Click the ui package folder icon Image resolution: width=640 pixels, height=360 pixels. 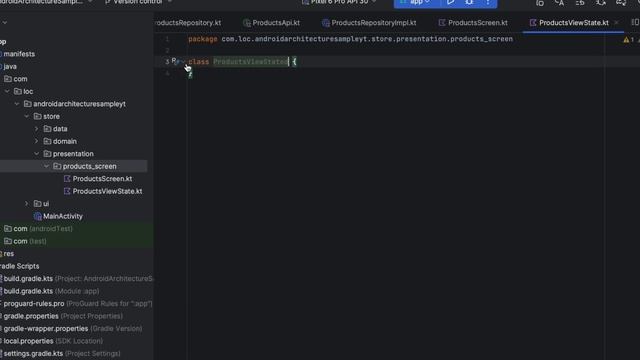tap(38, 204)
